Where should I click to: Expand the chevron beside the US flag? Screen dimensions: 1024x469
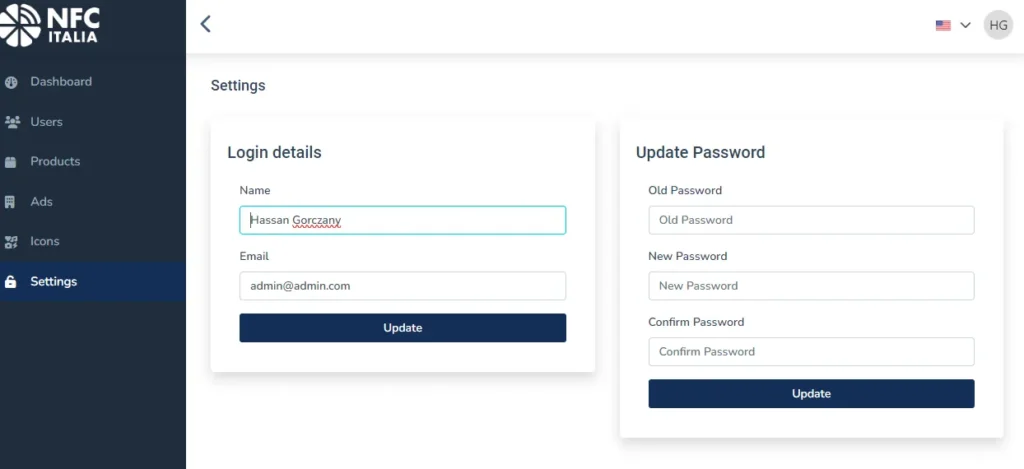coord(965,25)
